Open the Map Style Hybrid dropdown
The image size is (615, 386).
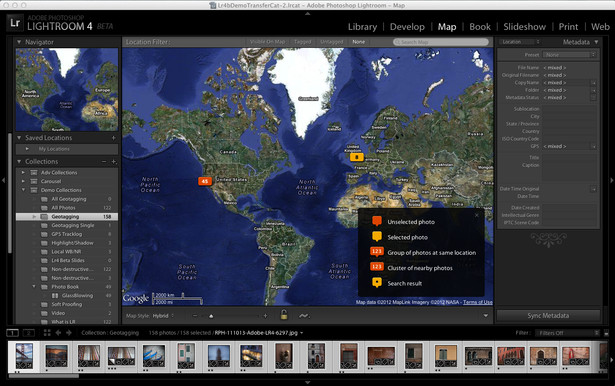[x=163, y=316]
